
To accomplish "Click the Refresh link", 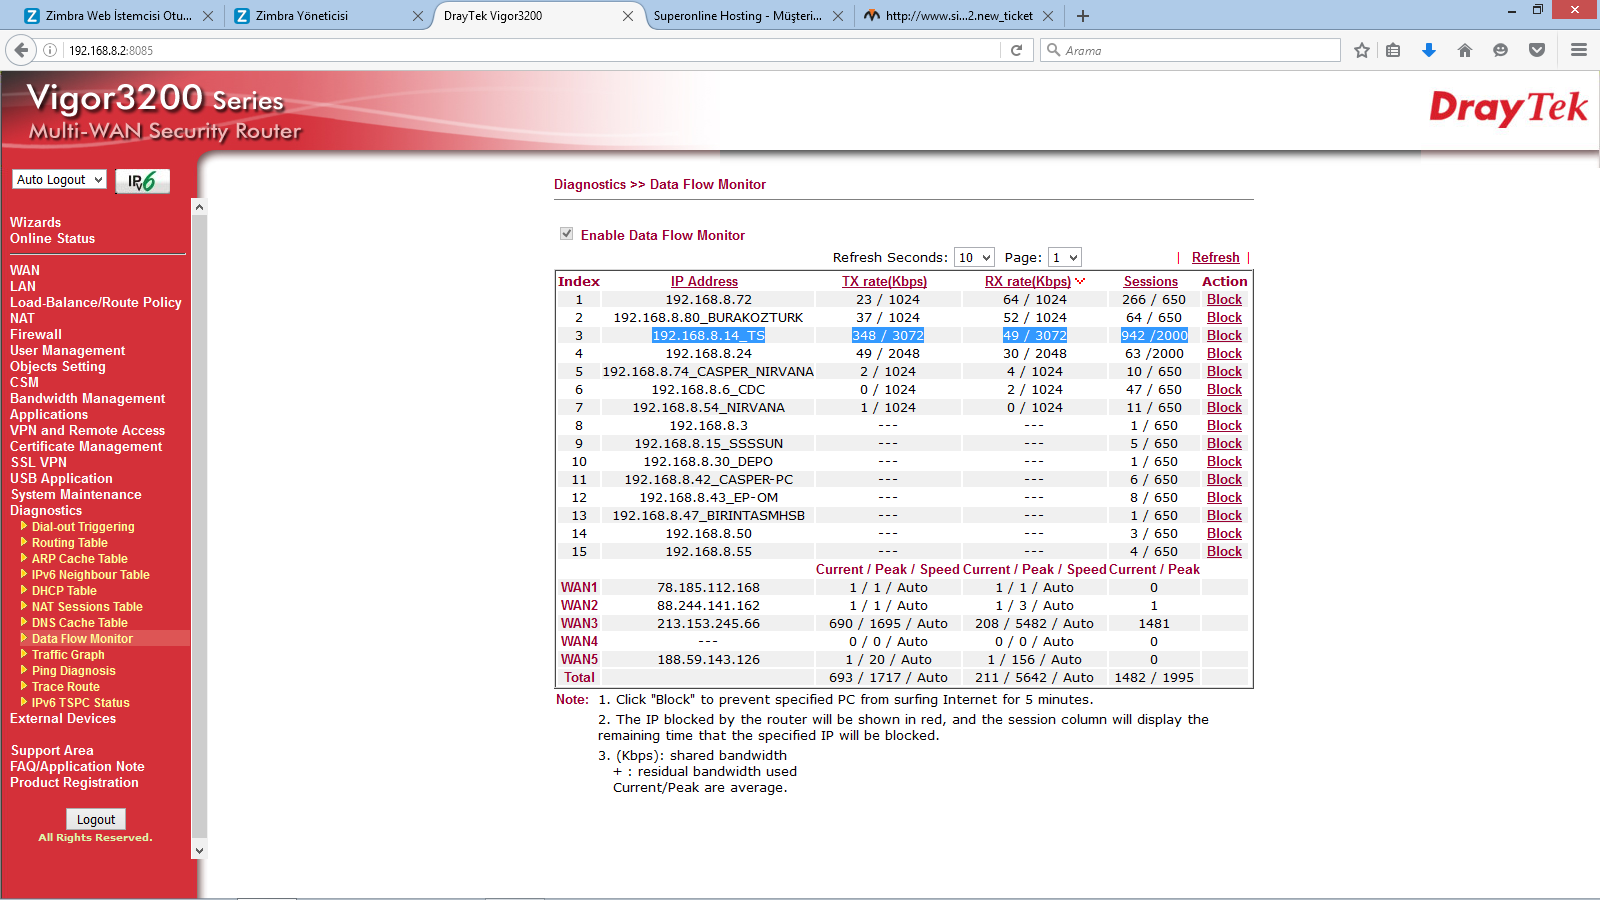I will pos(1215,258).
